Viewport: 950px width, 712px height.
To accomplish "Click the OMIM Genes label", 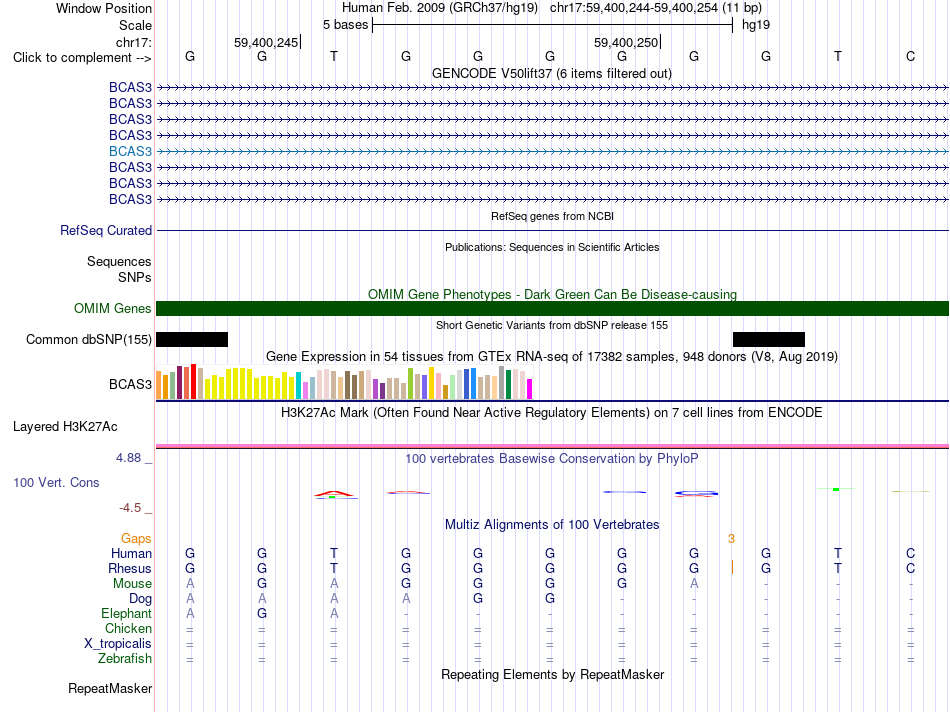I will [112, 308].
